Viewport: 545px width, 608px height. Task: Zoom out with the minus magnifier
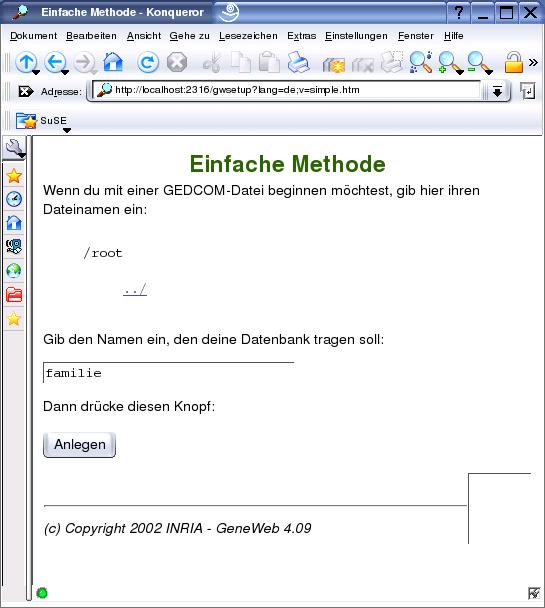point(479,62)
